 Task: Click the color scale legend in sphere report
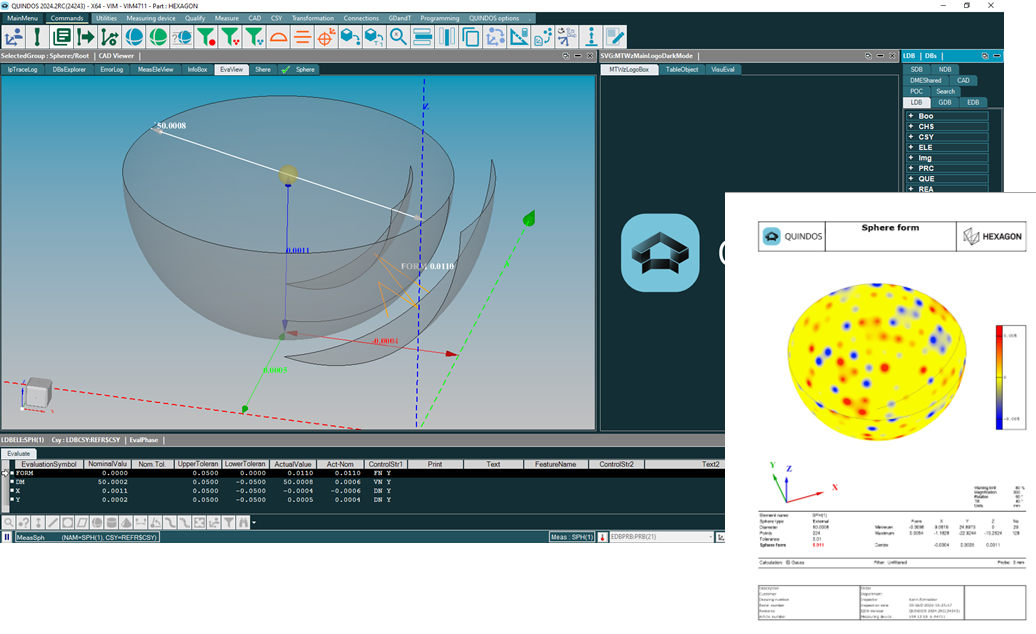click(x=1000, y=378)
